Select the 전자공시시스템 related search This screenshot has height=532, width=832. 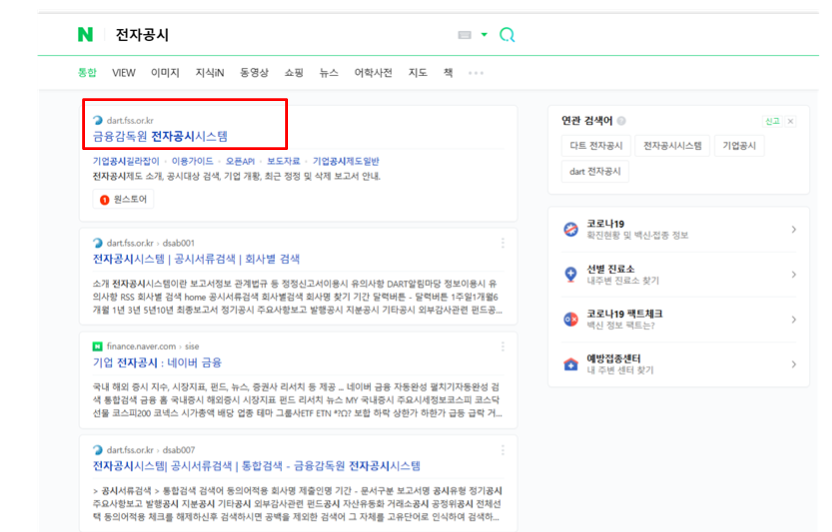tap(672, 146)
